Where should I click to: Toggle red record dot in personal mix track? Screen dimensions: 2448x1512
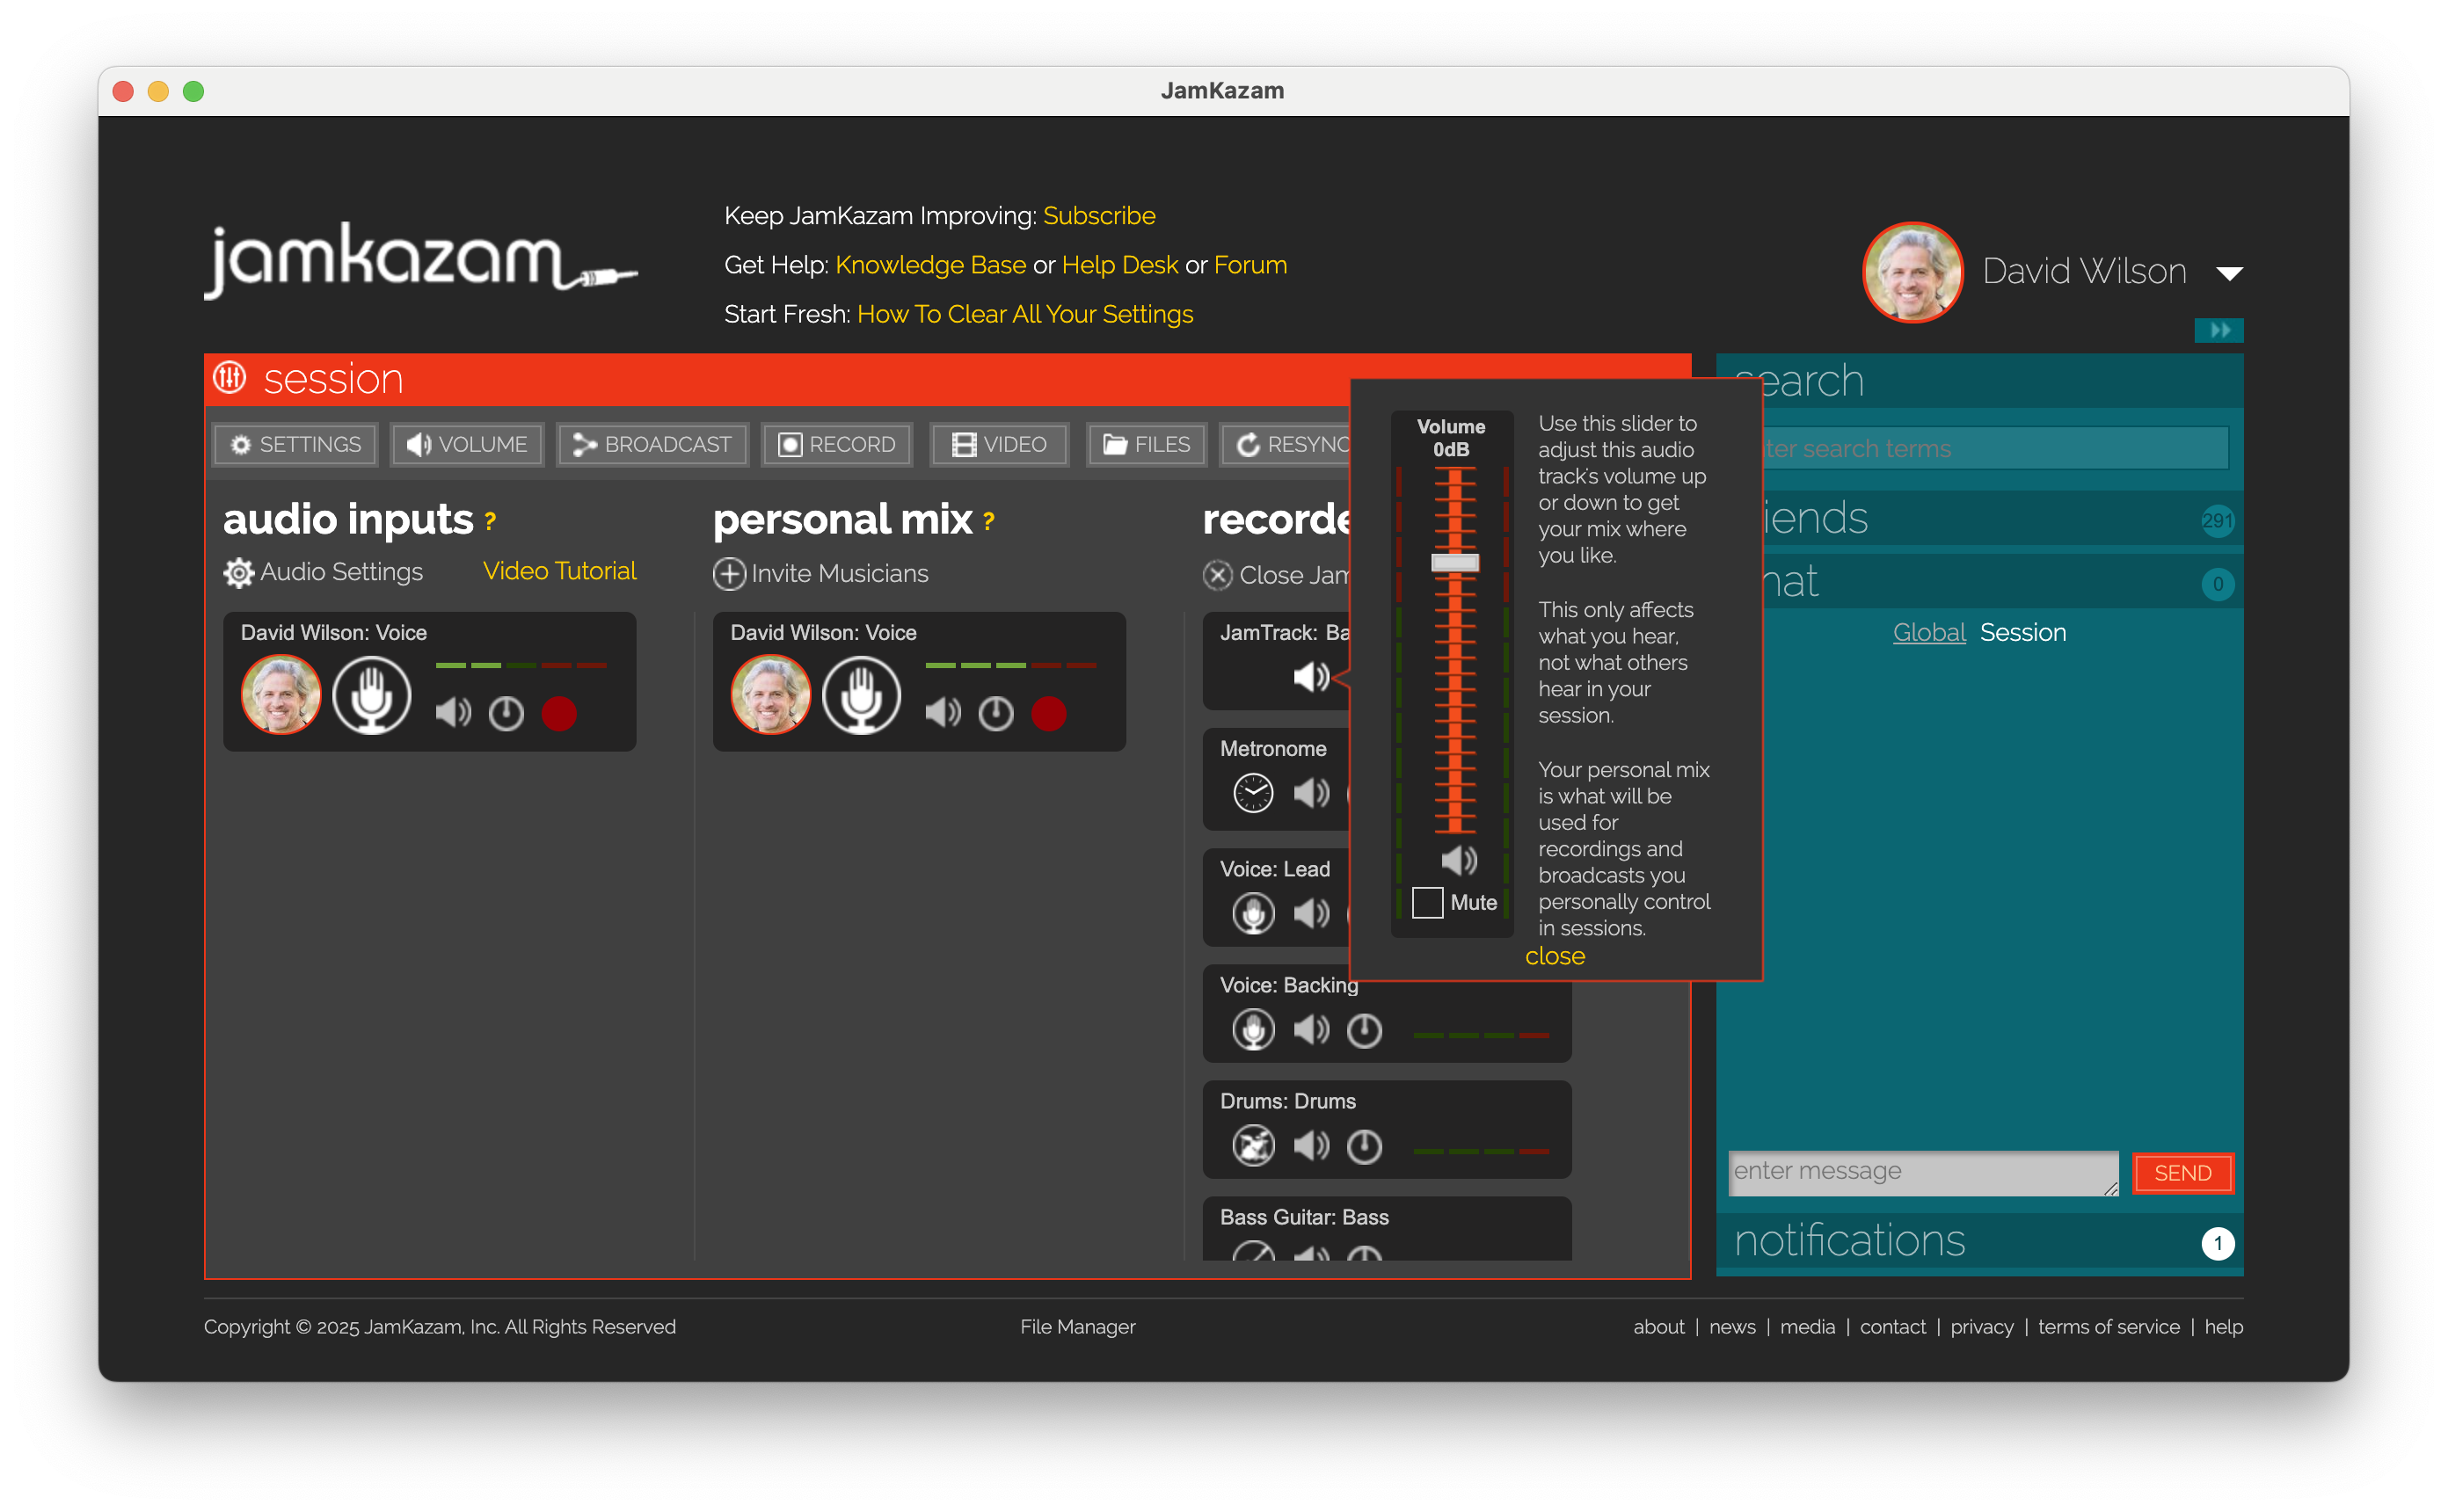pyautogui.click(x=1049, y=714)
